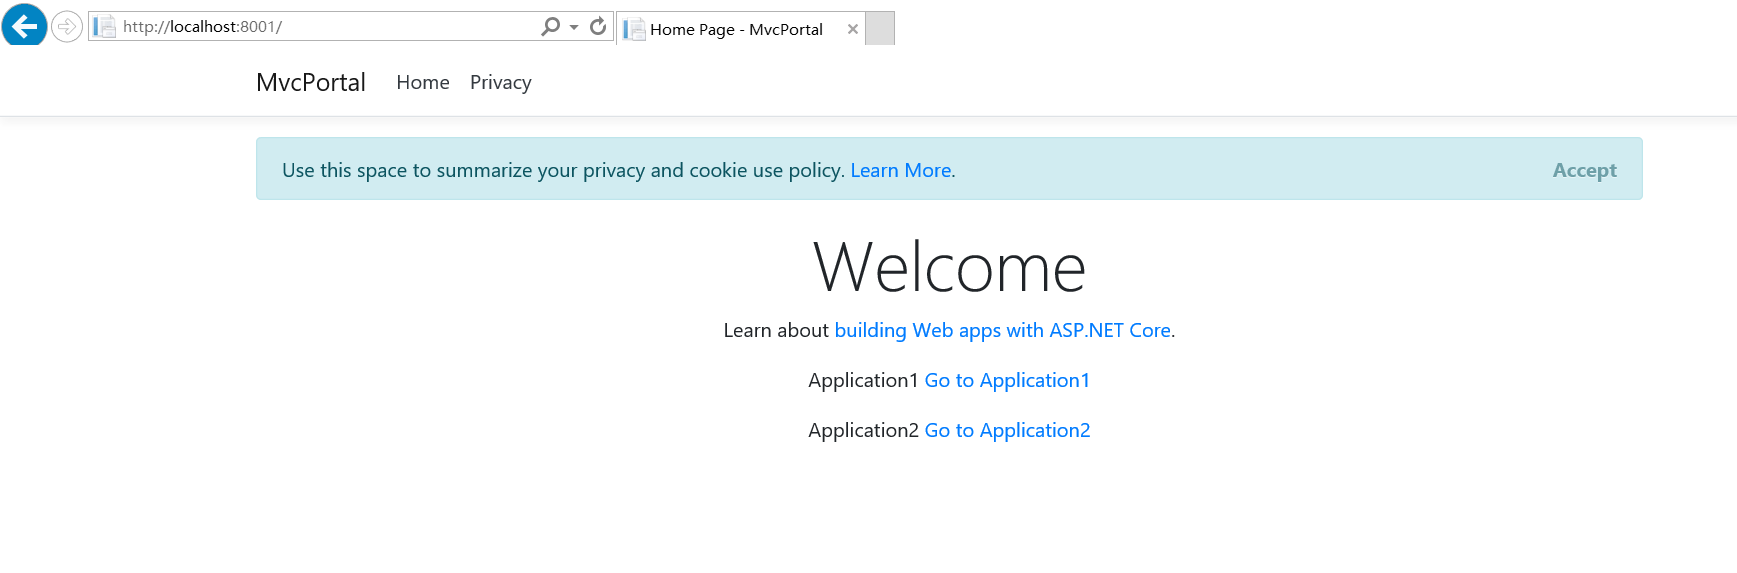Open the Privacy navigation item

click(501, 83)
